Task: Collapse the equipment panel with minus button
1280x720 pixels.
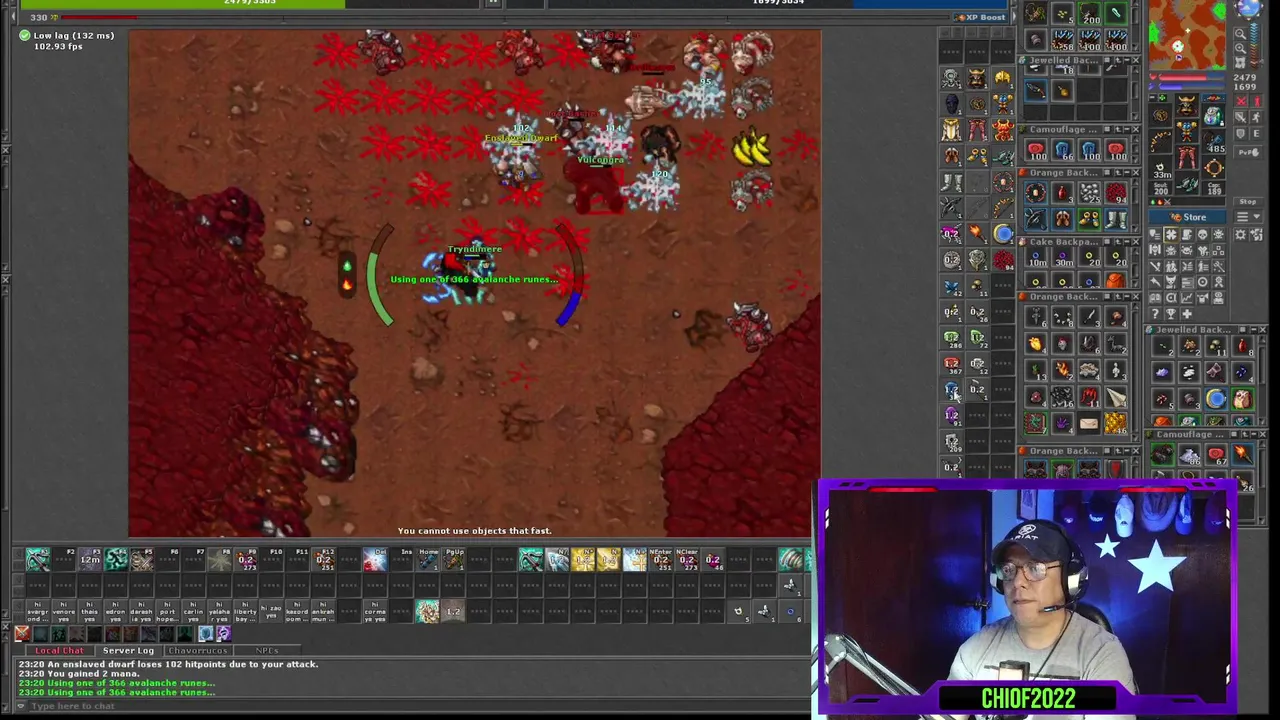Action: 1152,98
